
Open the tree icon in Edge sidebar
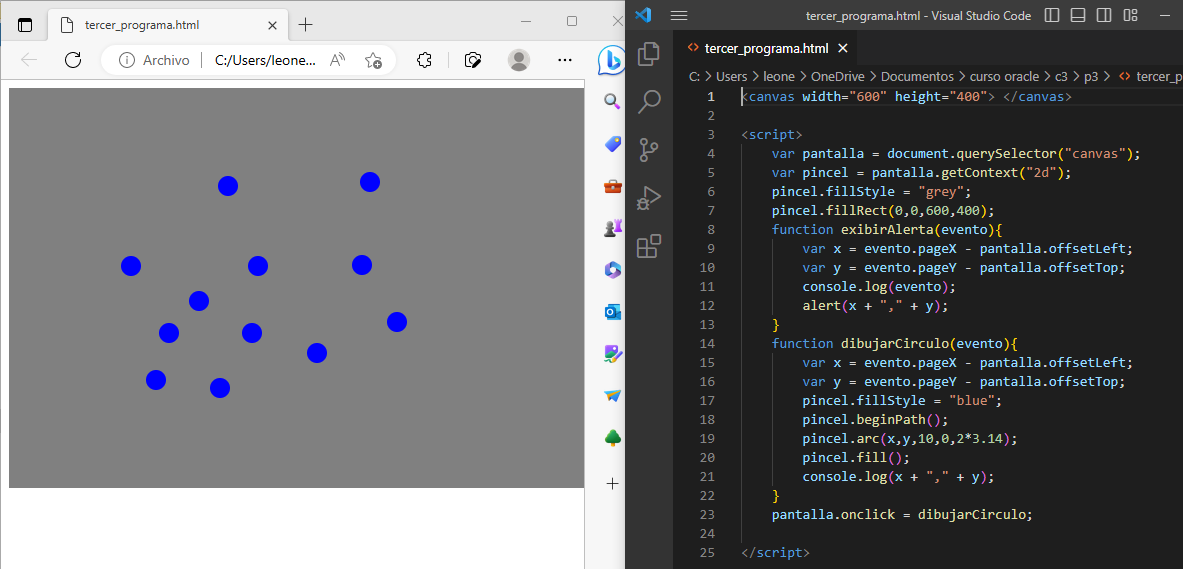613,438
